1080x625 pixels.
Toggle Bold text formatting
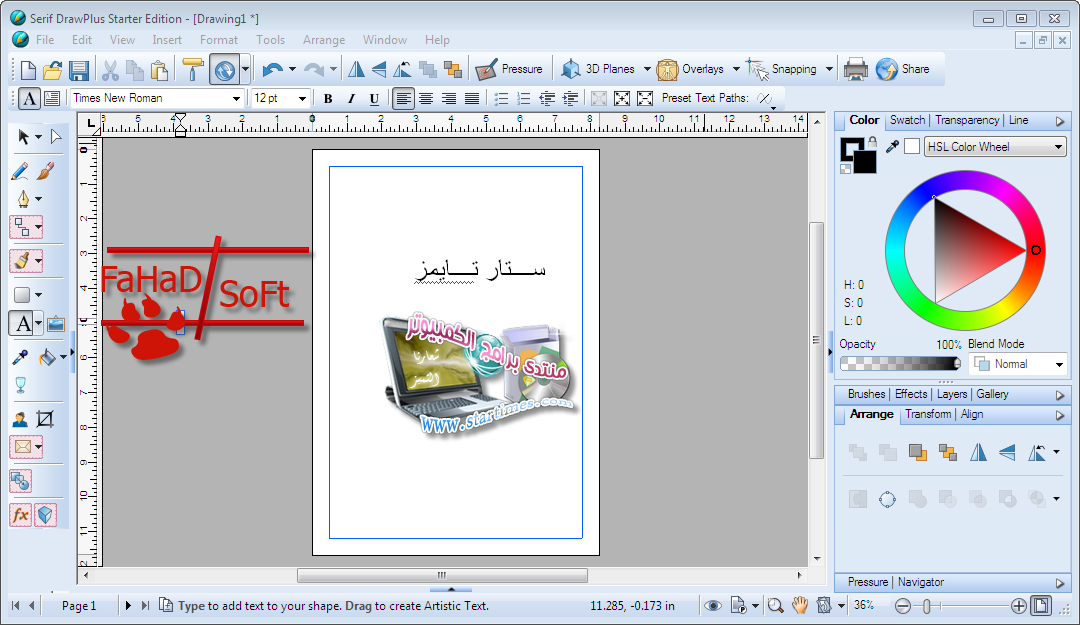click(327, 98)
